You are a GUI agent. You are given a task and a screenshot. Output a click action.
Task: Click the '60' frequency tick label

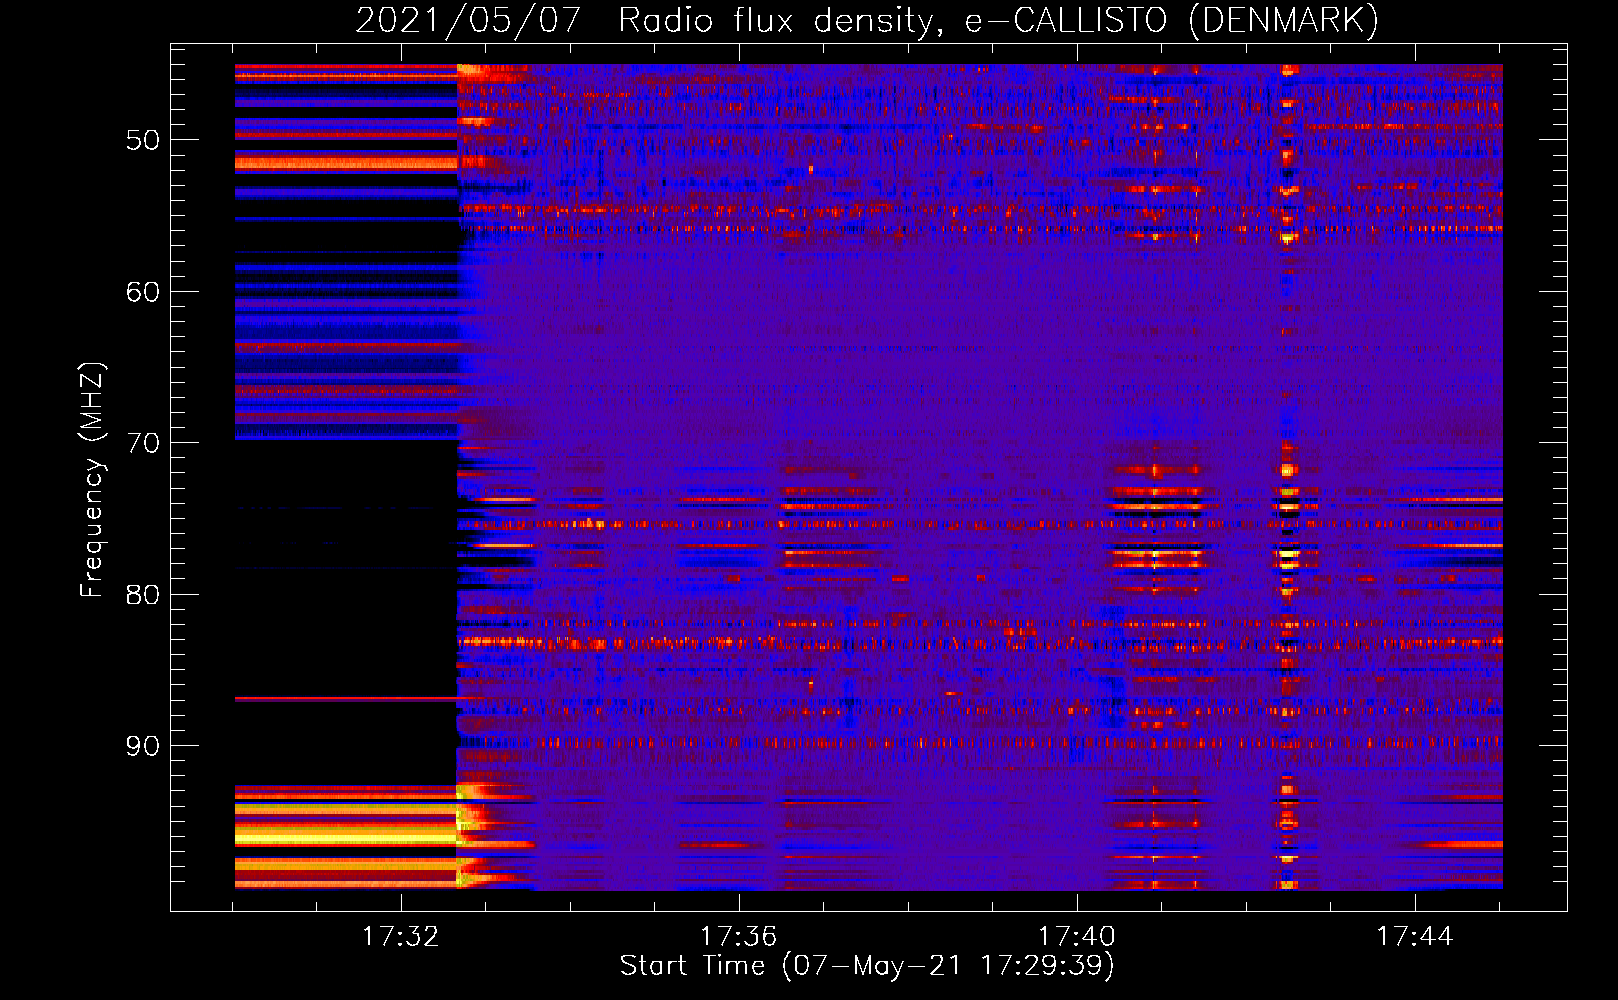coord(143,292)
